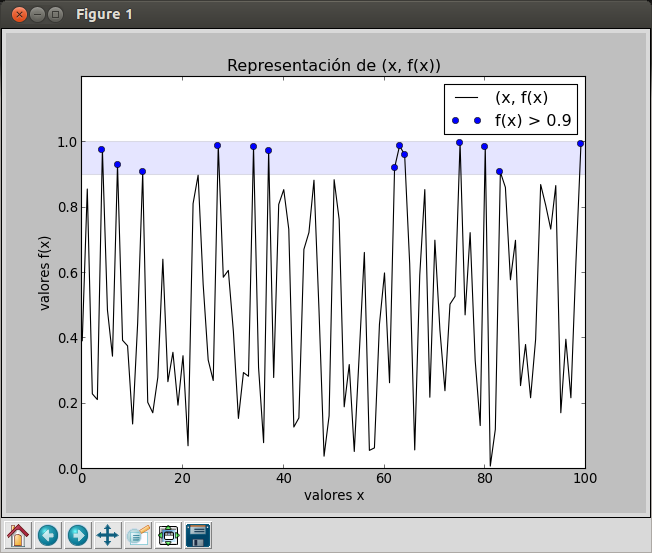Close the Figure 1 window
This screenshot has width=652, height=553.
19,15
